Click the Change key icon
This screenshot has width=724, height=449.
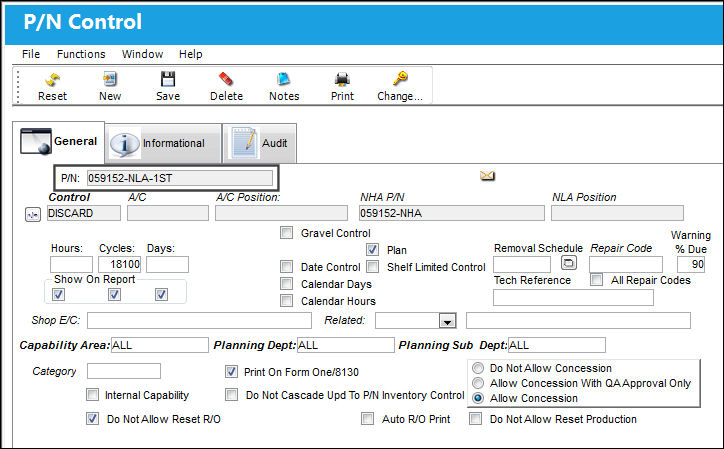(x=400, y=79)
